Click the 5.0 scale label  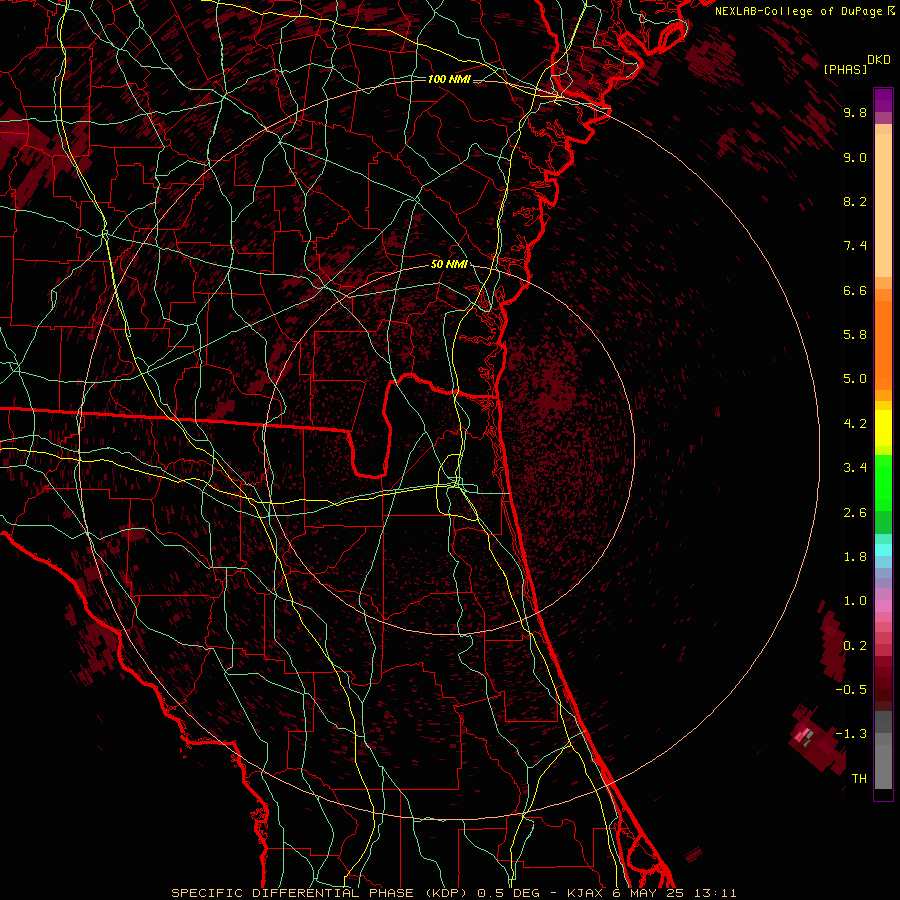pos(855,379)
